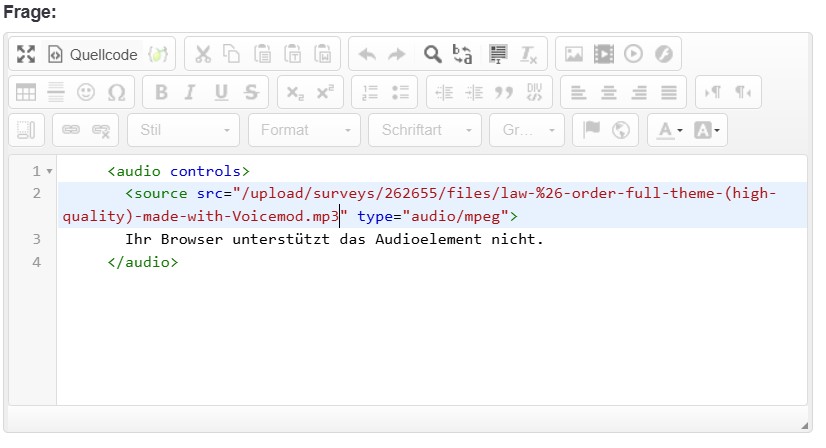Screen dimensions: 826x448
Task: Toggle bold formatting button
Action: coord(162,92)
